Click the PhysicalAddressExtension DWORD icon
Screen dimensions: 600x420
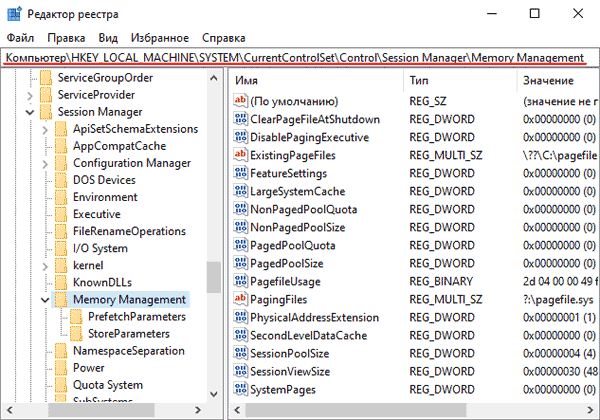click(240, 317)
